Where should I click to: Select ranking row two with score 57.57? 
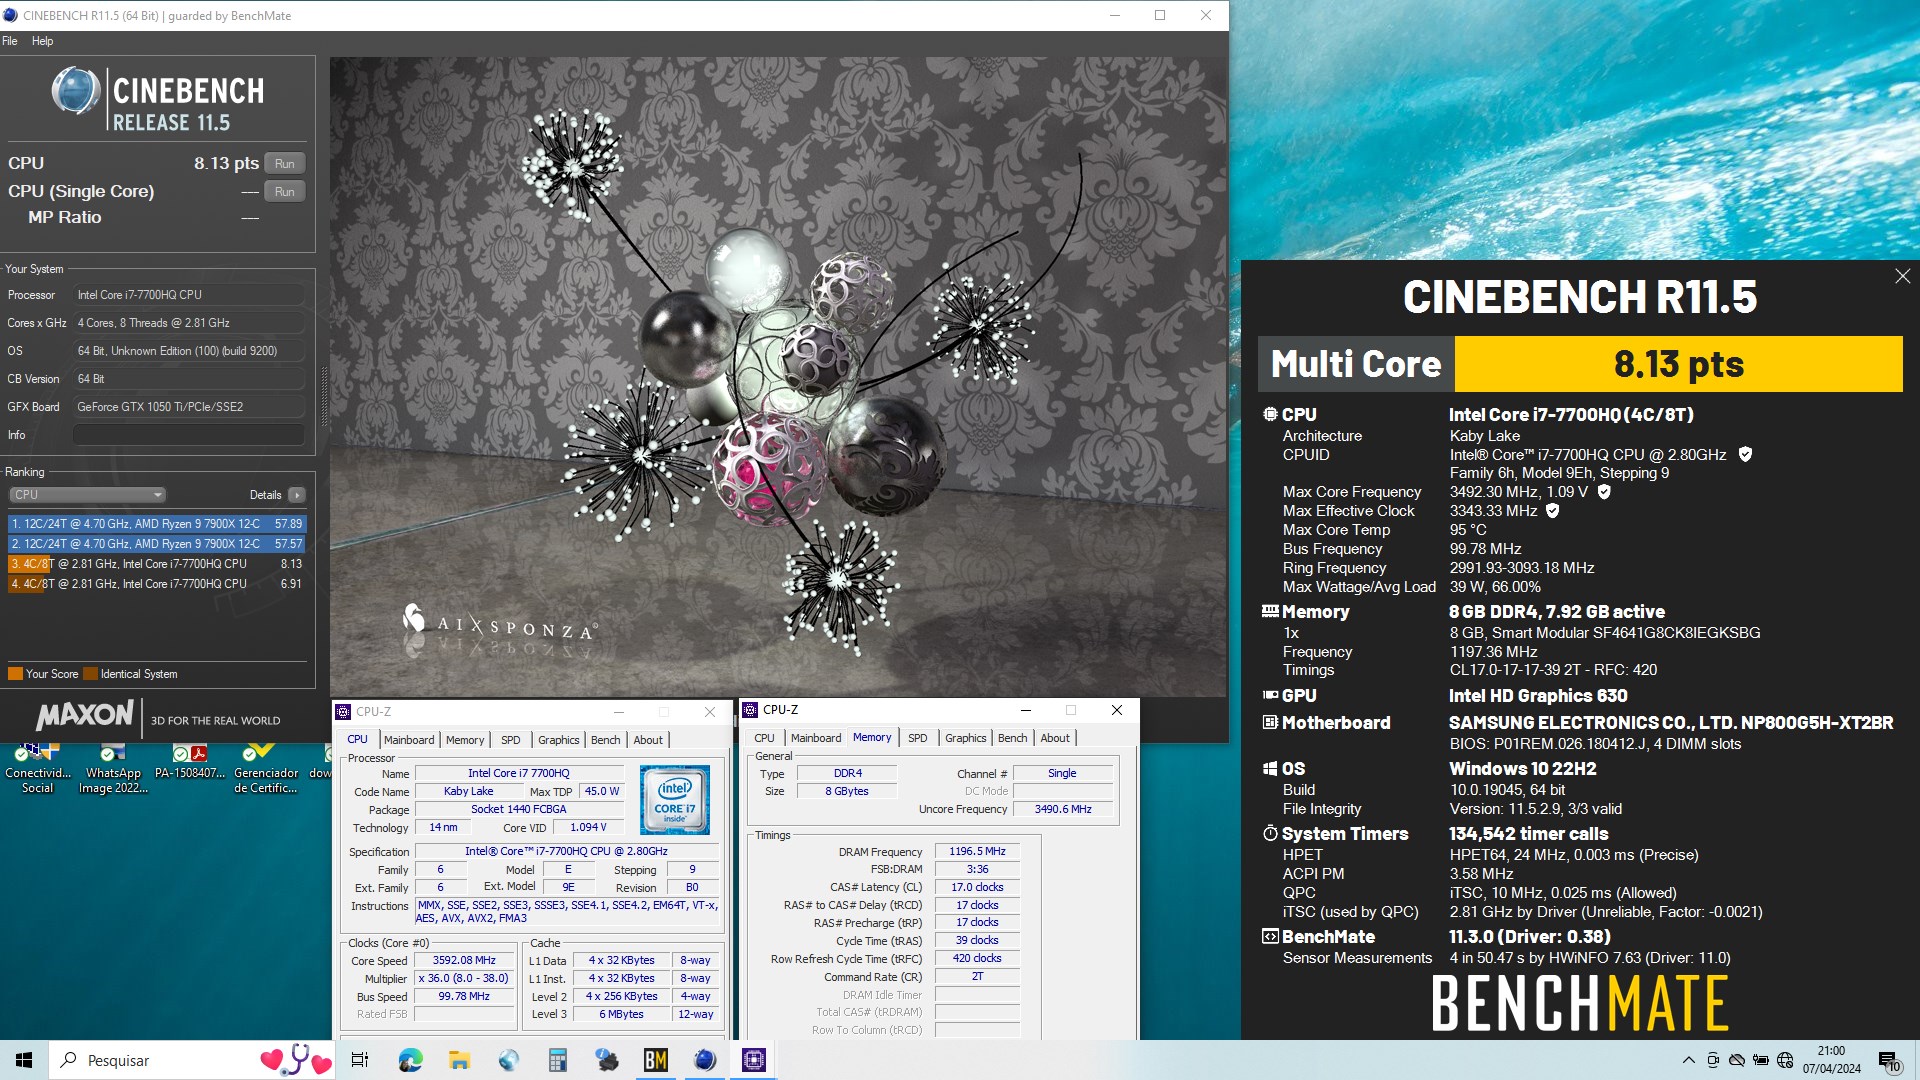[x=157, y=544]
